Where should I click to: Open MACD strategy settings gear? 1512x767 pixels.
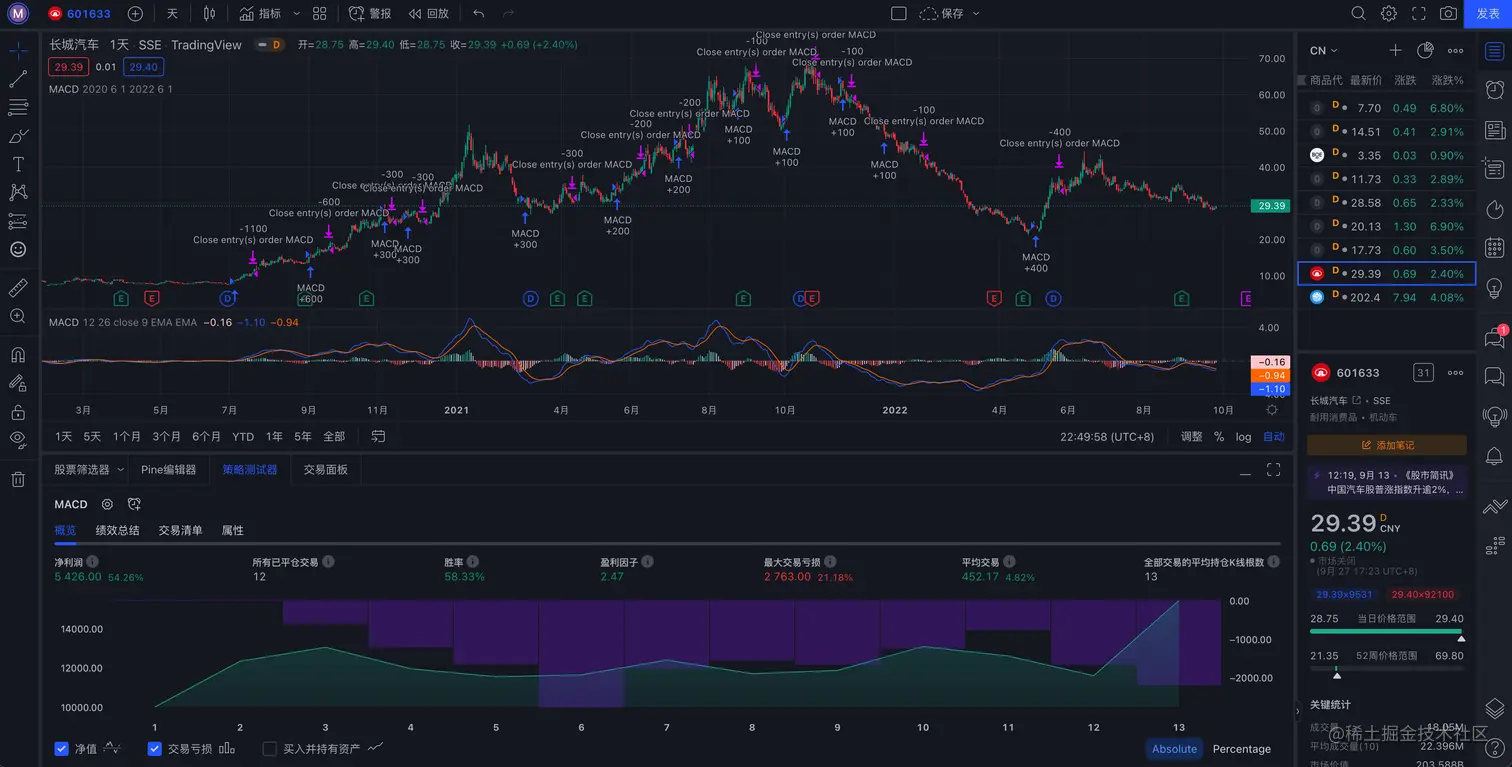click(x=107, y=504)
